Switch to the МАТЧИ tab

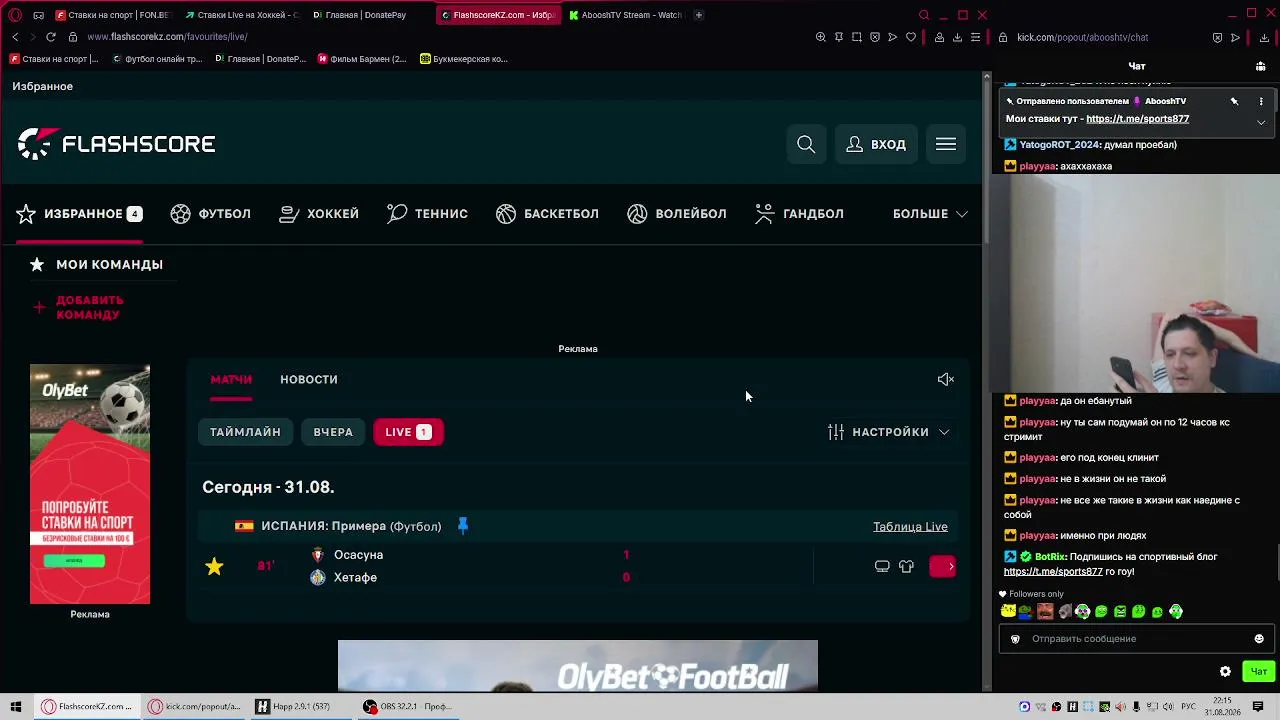(x=231, y=379)
